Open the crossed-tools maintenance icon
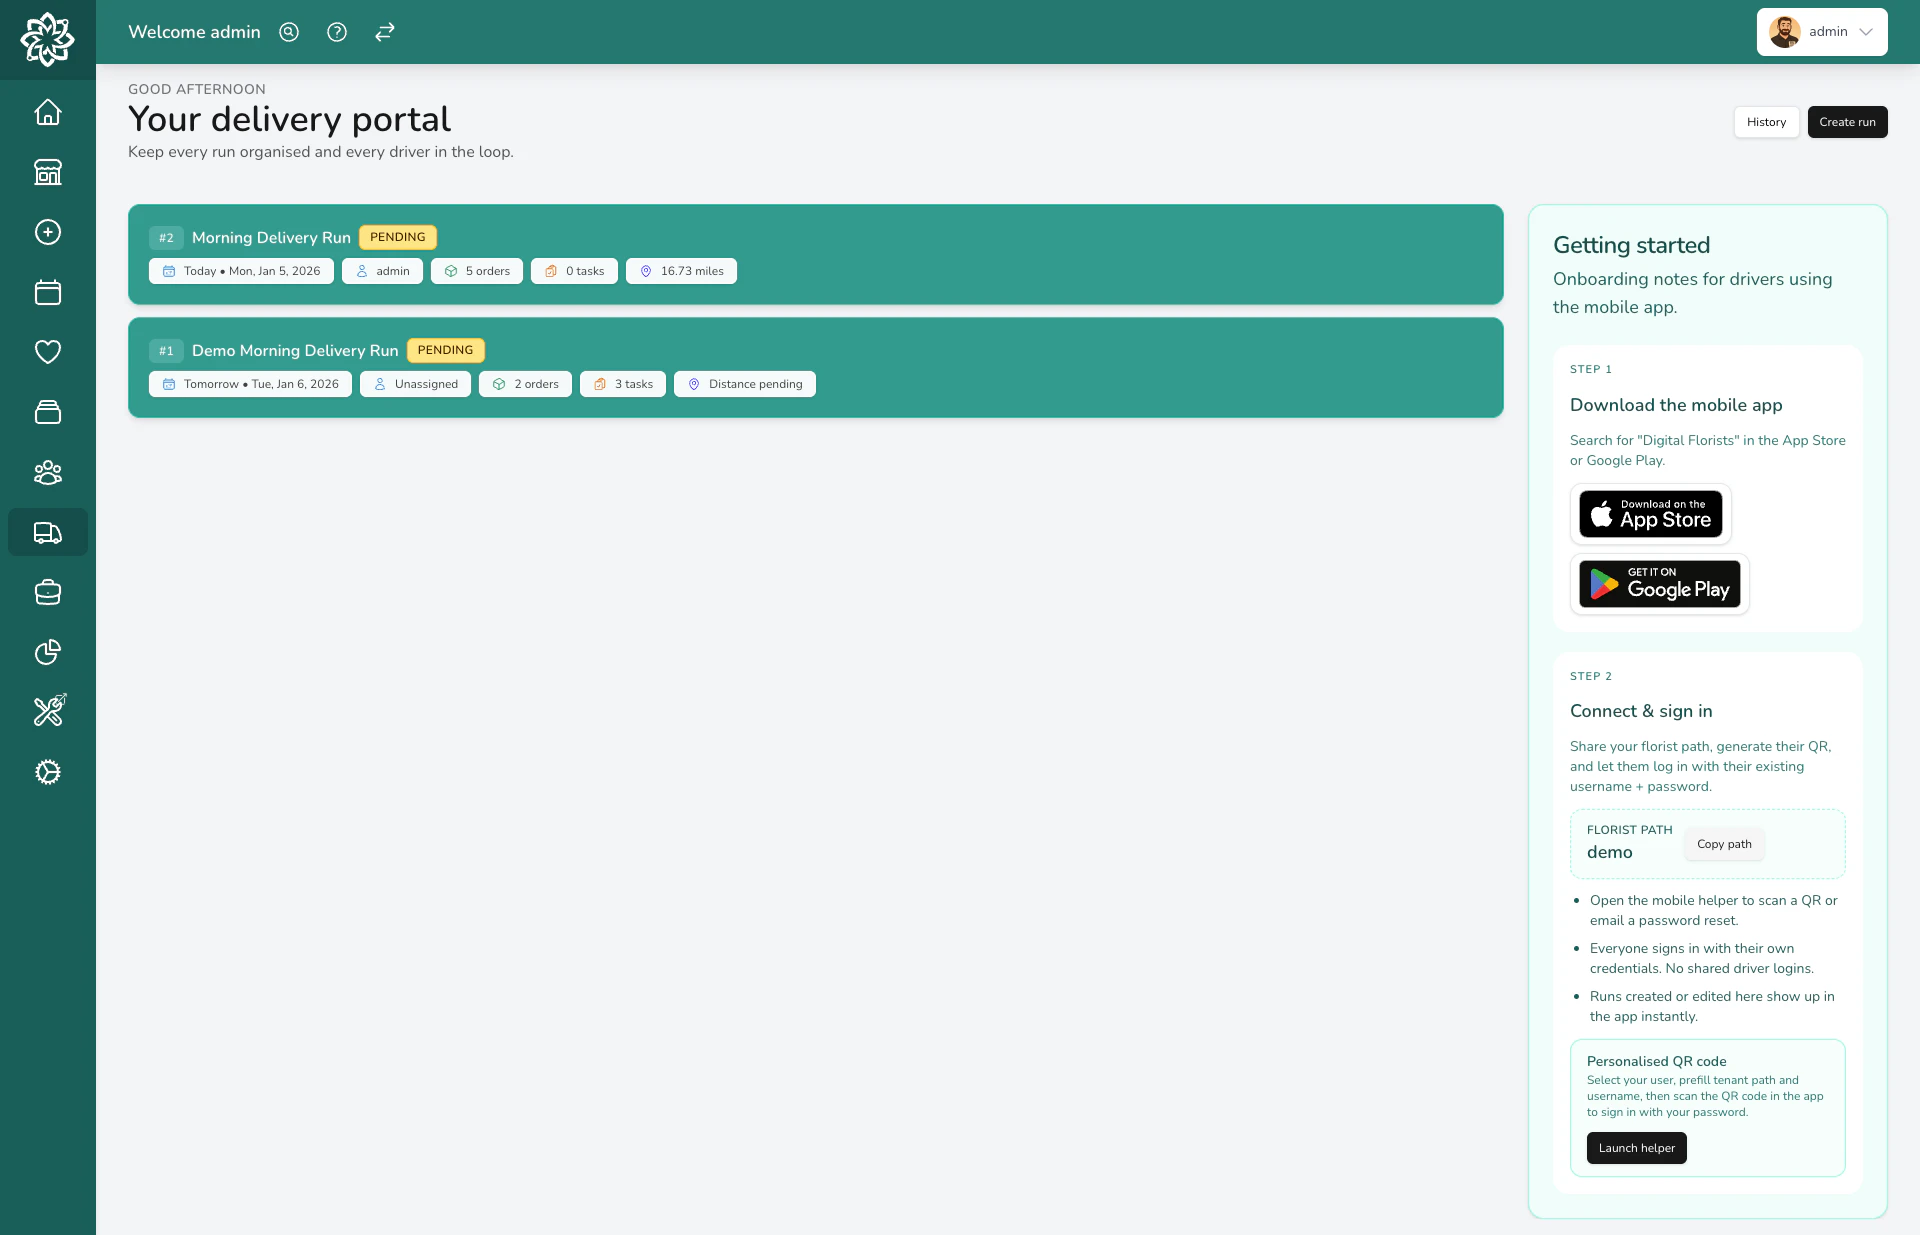The height and width of the screenshot is (1235, 1920). pyautogui.click(x=47, y=711)
